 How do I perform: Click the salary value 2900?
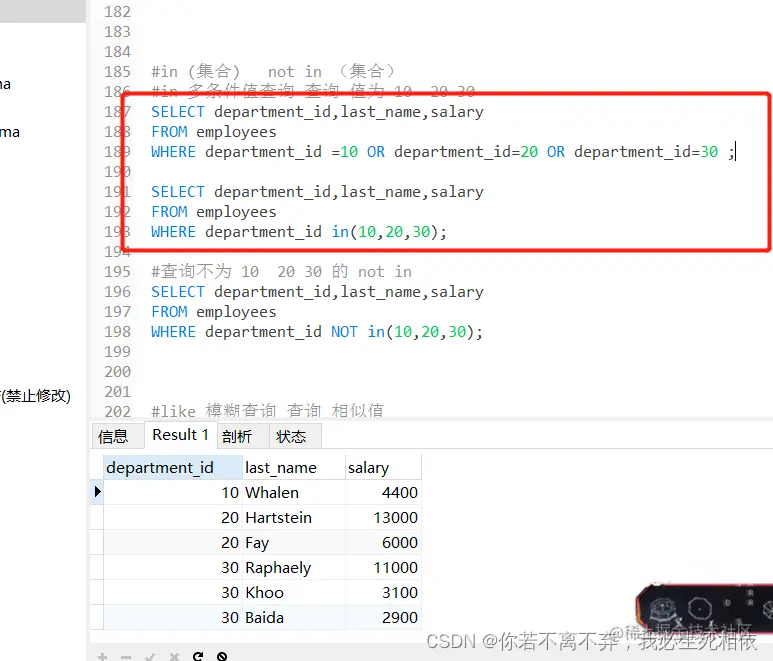pos(383,618)
